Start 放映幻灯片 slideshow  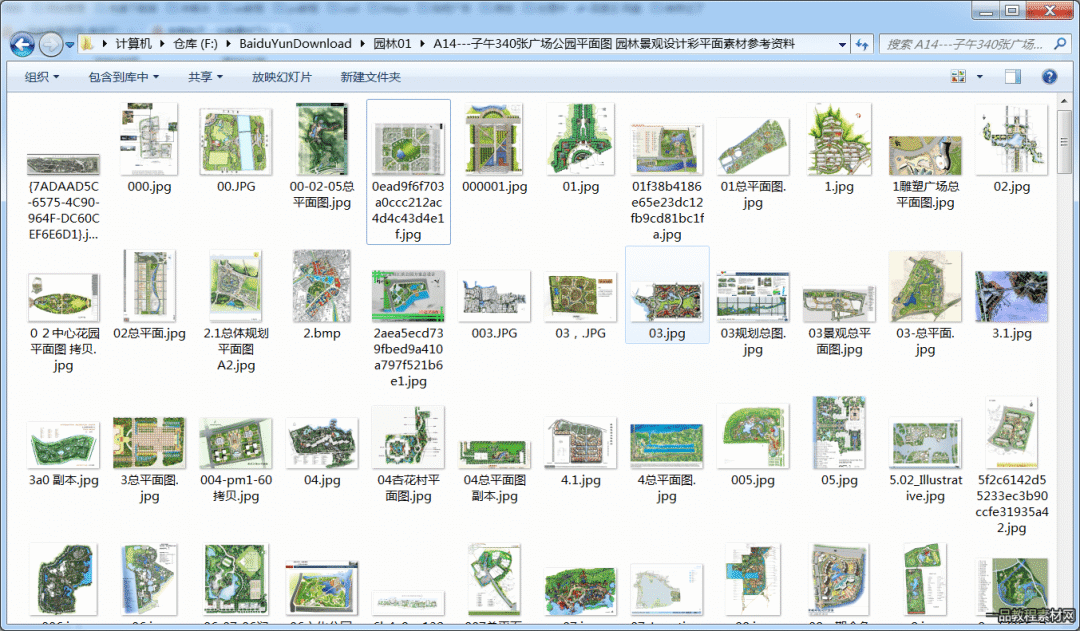tap(281, 76)
